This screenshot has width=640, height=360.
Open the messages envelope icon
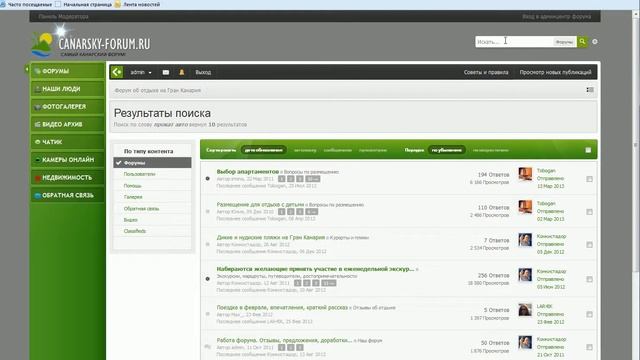pyautogui.click(x=166, y=72)
